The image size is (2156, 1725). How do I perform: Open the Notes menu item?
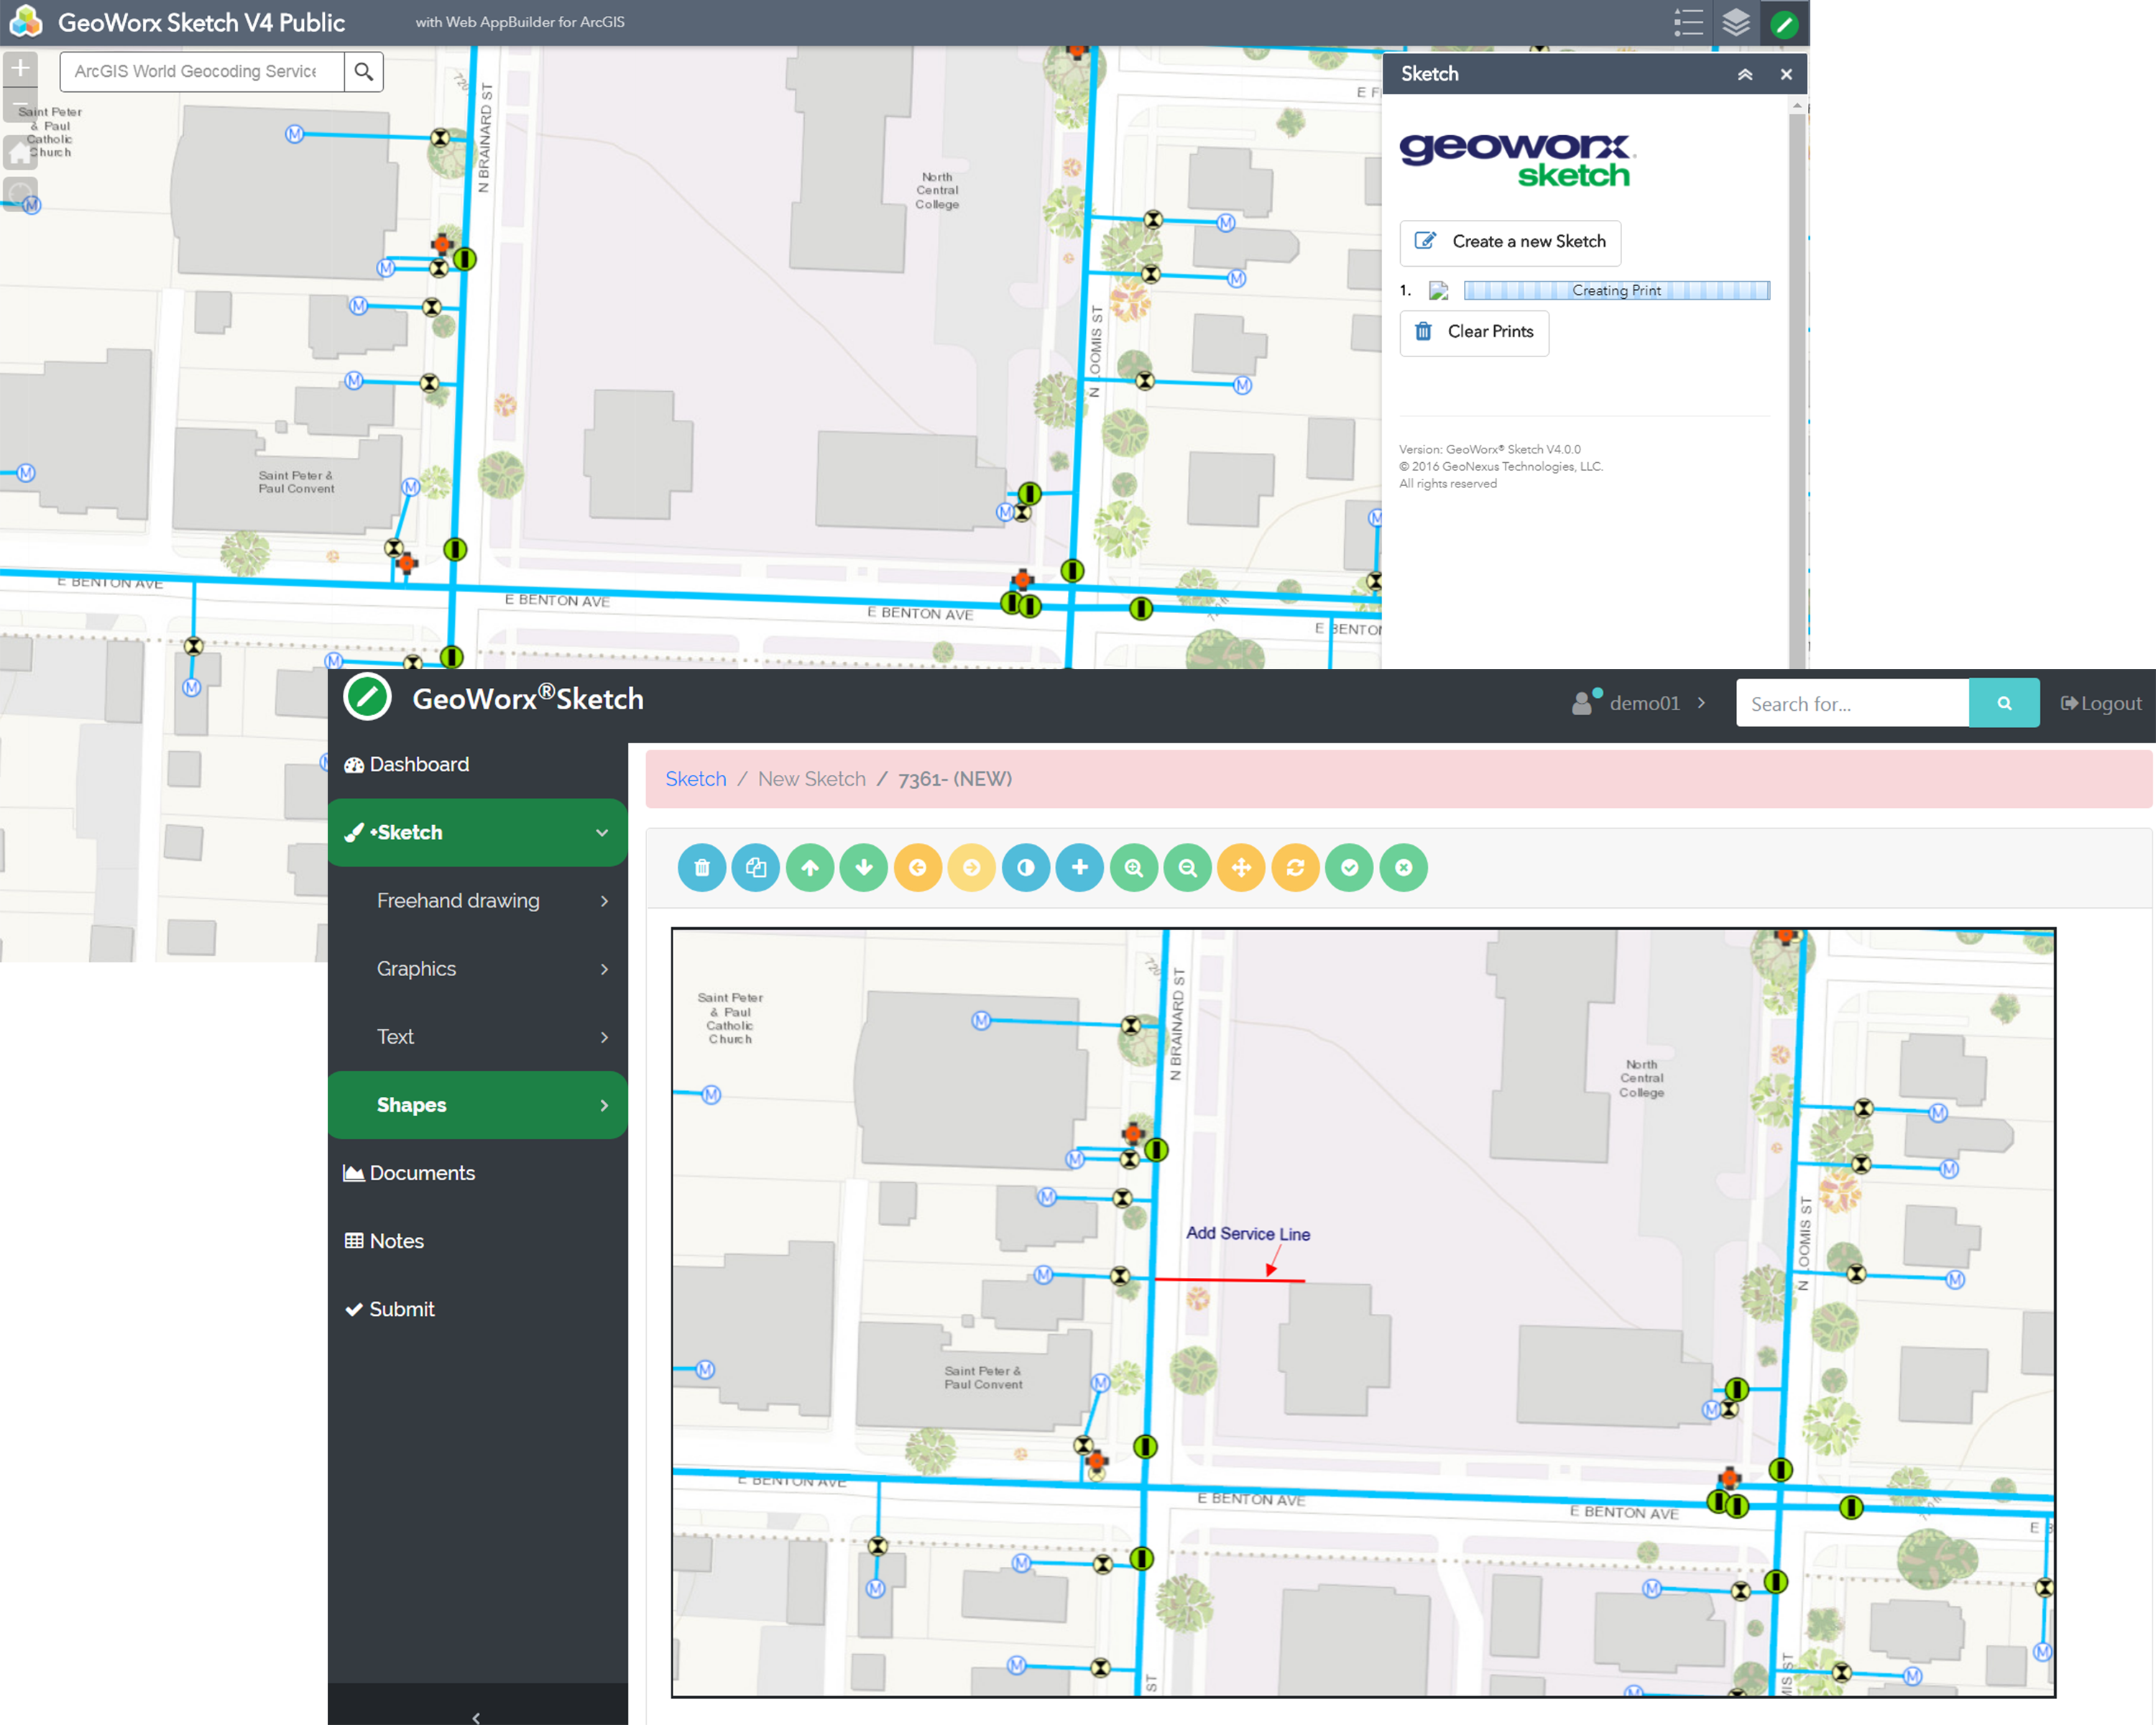pos(396,1241)
